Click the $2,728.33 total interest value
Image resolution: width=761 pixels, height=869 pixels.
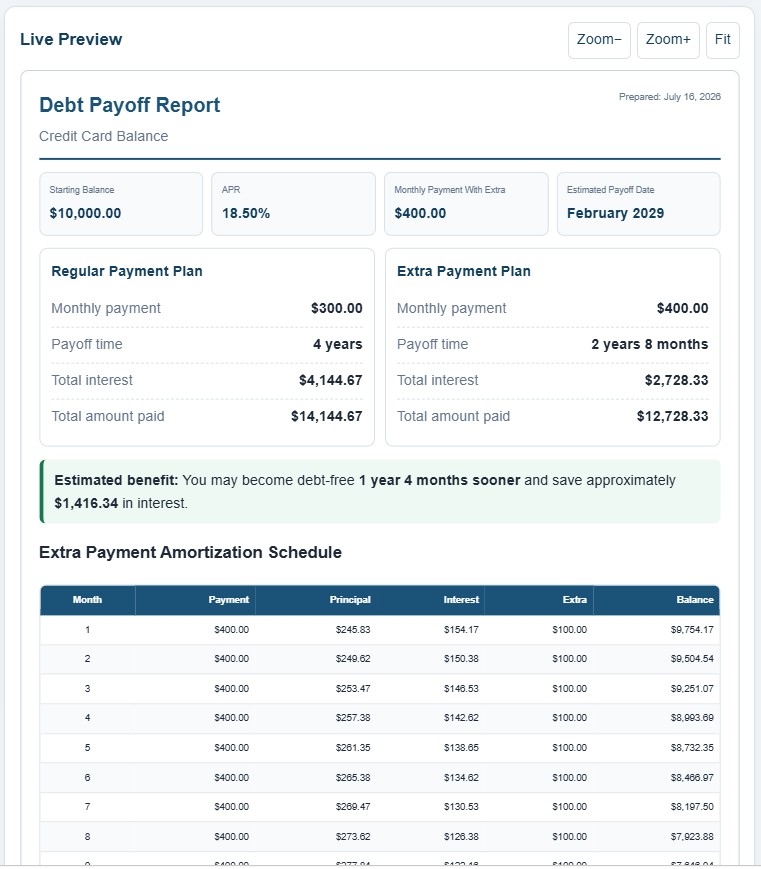click(676, 380)
